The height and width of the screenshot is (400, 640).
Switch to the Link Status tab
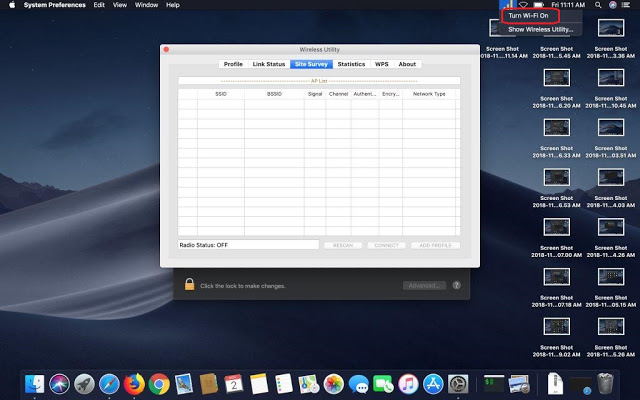click(268, 64)
